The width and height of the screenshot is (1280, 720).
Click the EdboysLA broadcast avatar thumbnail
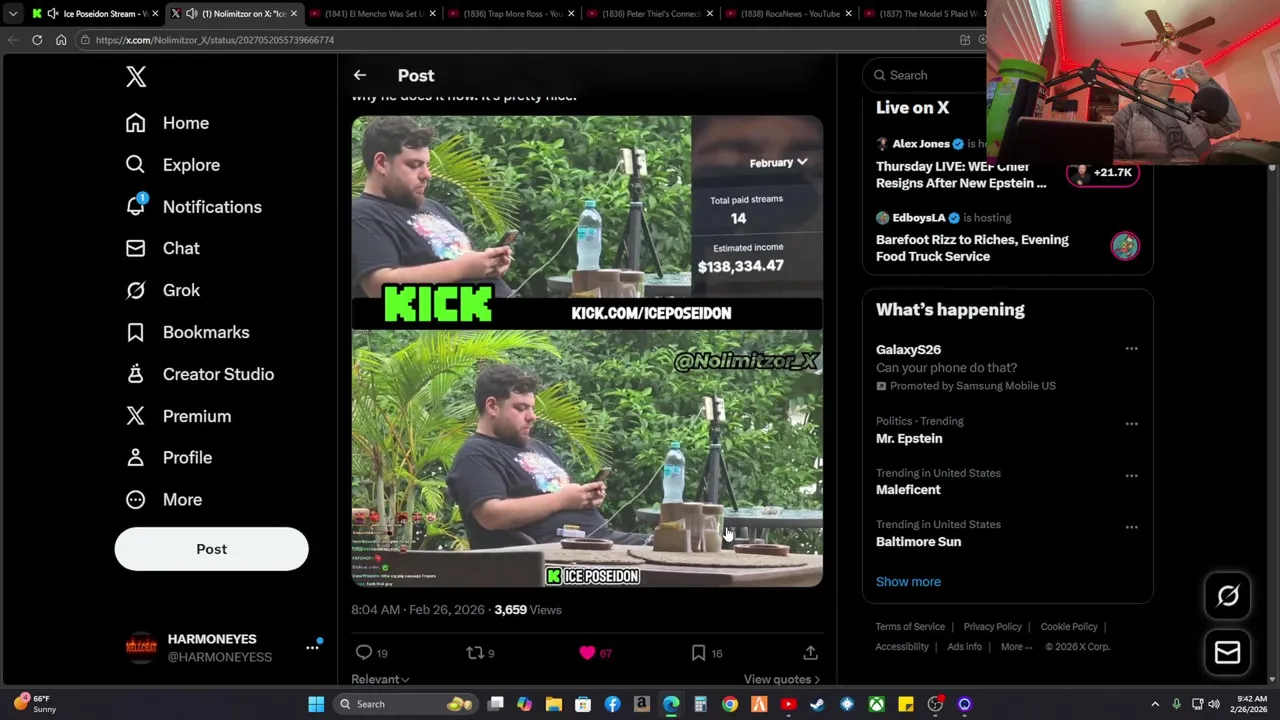pyautogui.click(x=1125, y=245)
